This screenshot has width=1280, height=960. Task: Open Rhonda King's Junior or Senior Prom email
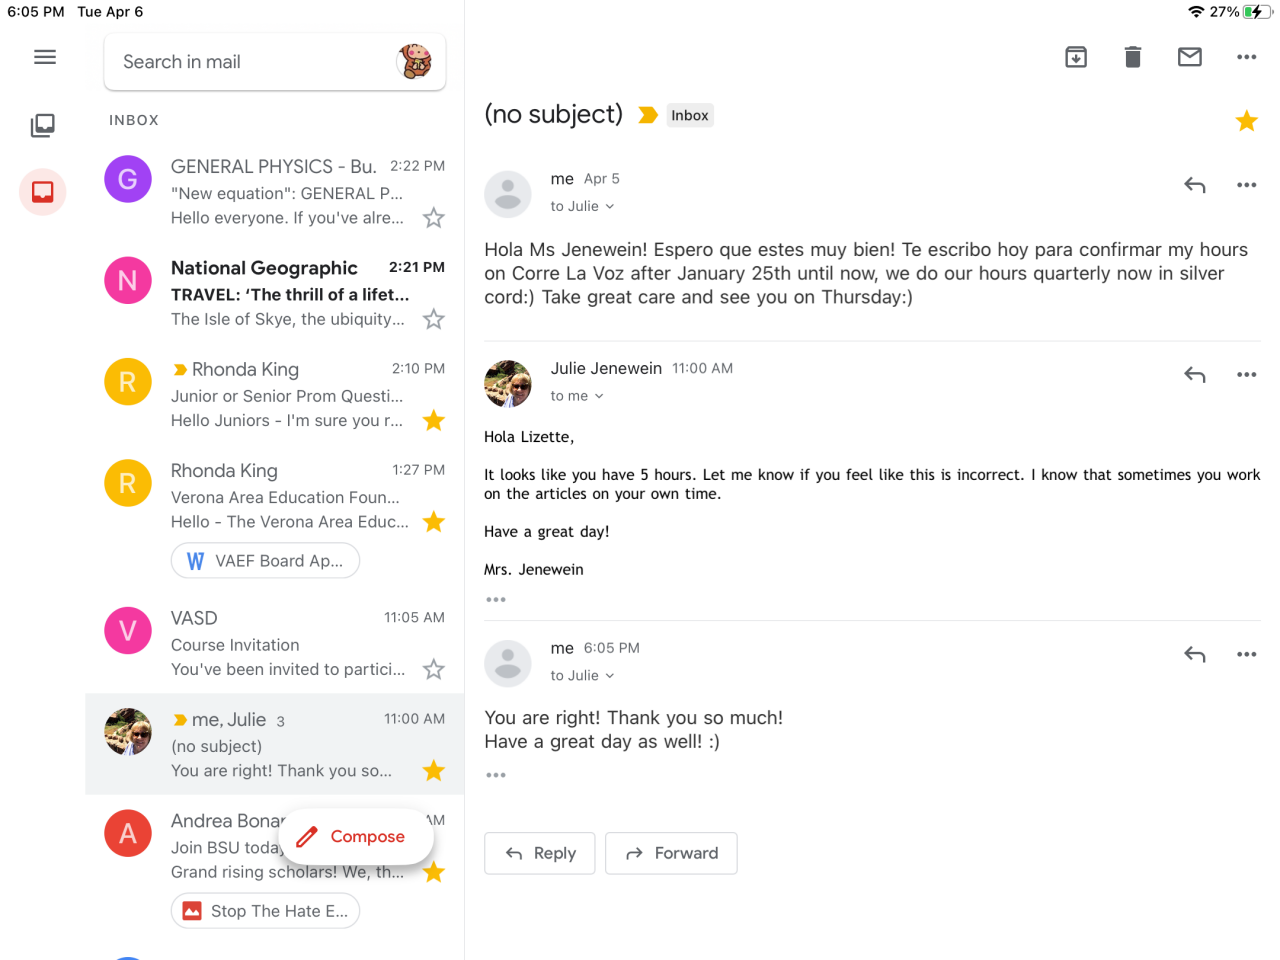coord(290,395)
